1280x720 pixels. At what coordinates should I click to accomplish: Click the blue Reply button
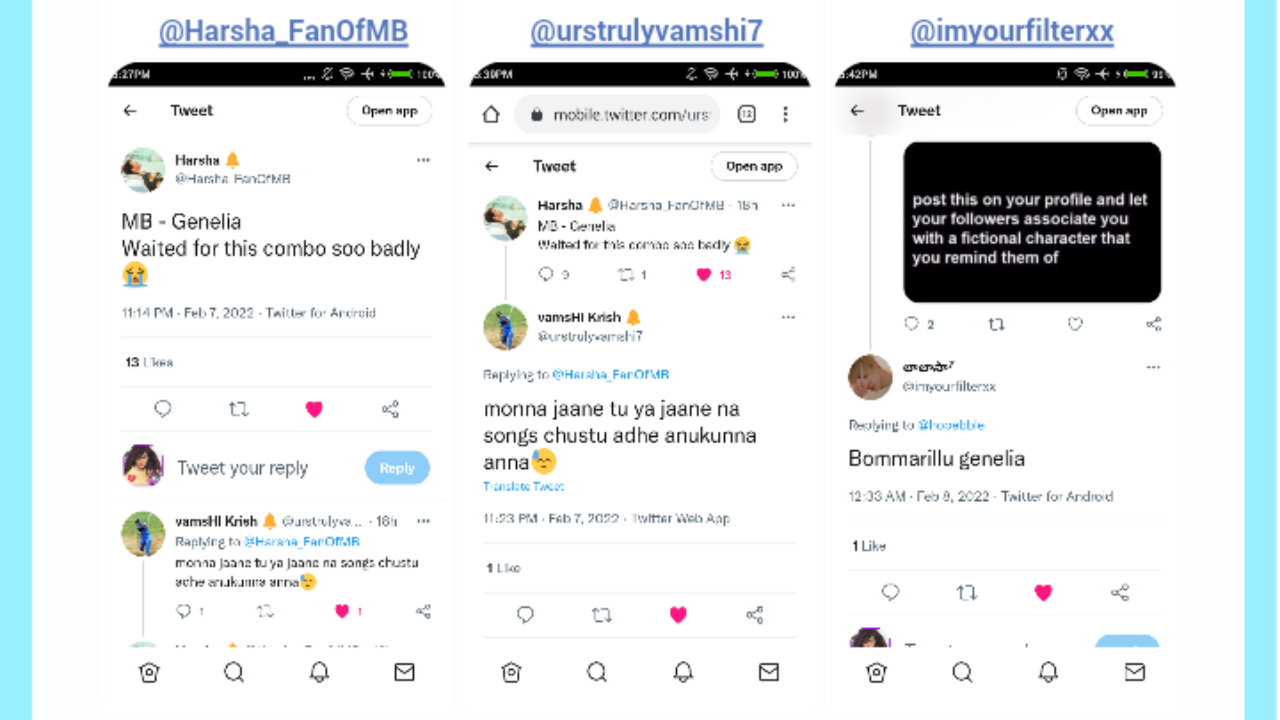click(x=397, y=468)
